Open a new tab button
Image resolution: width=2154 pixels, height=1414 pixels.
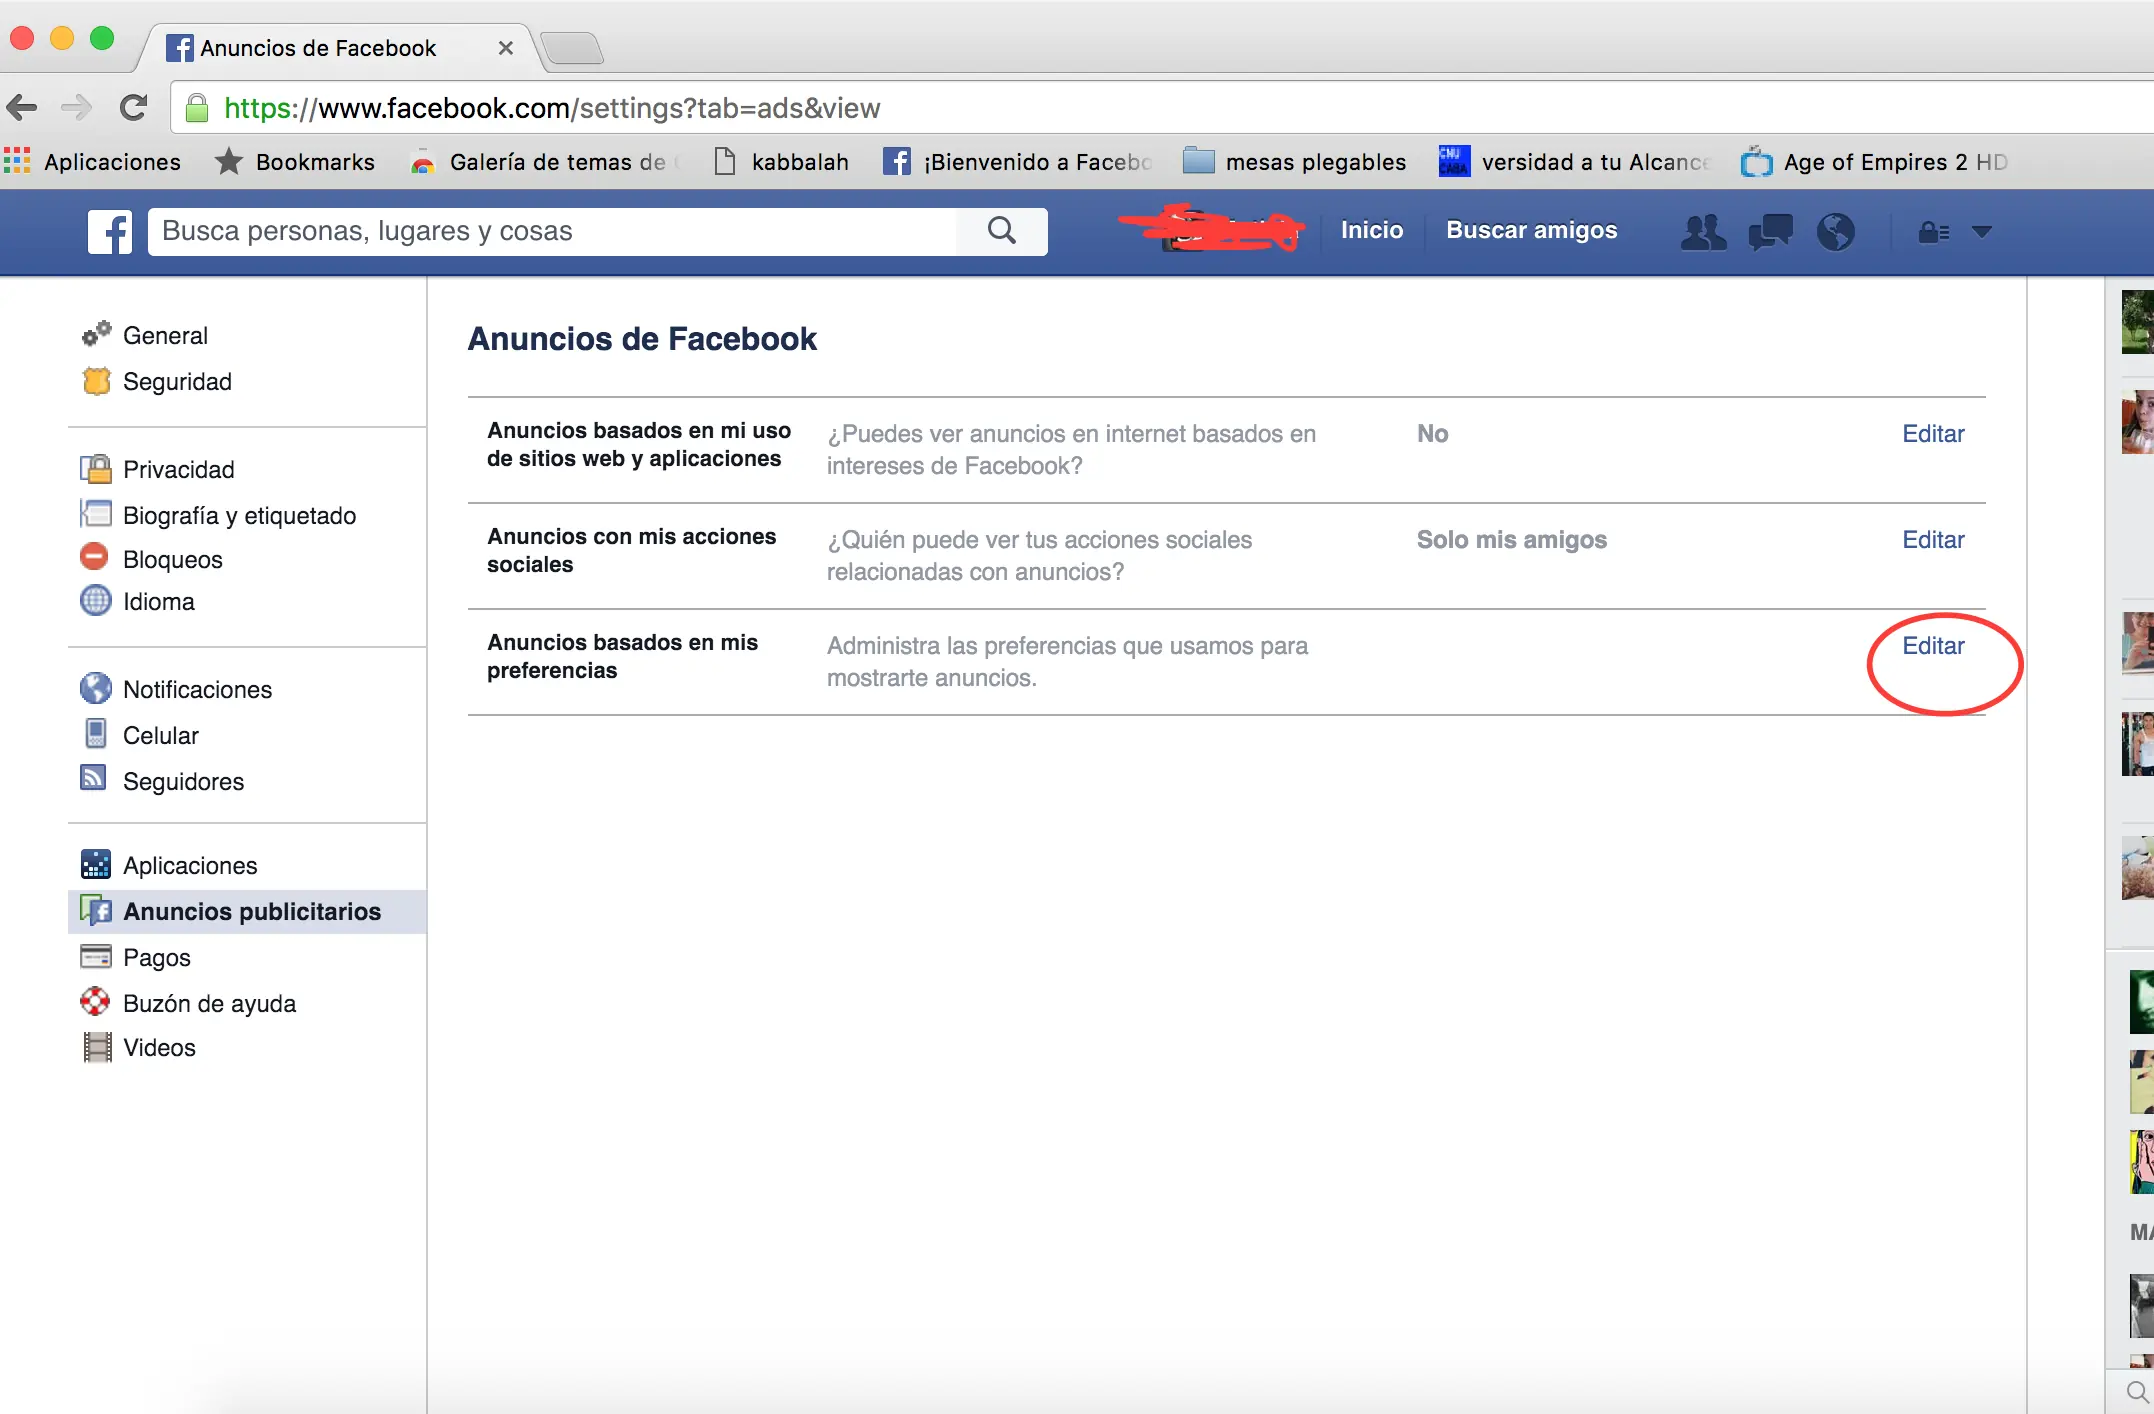pos(572,47)
